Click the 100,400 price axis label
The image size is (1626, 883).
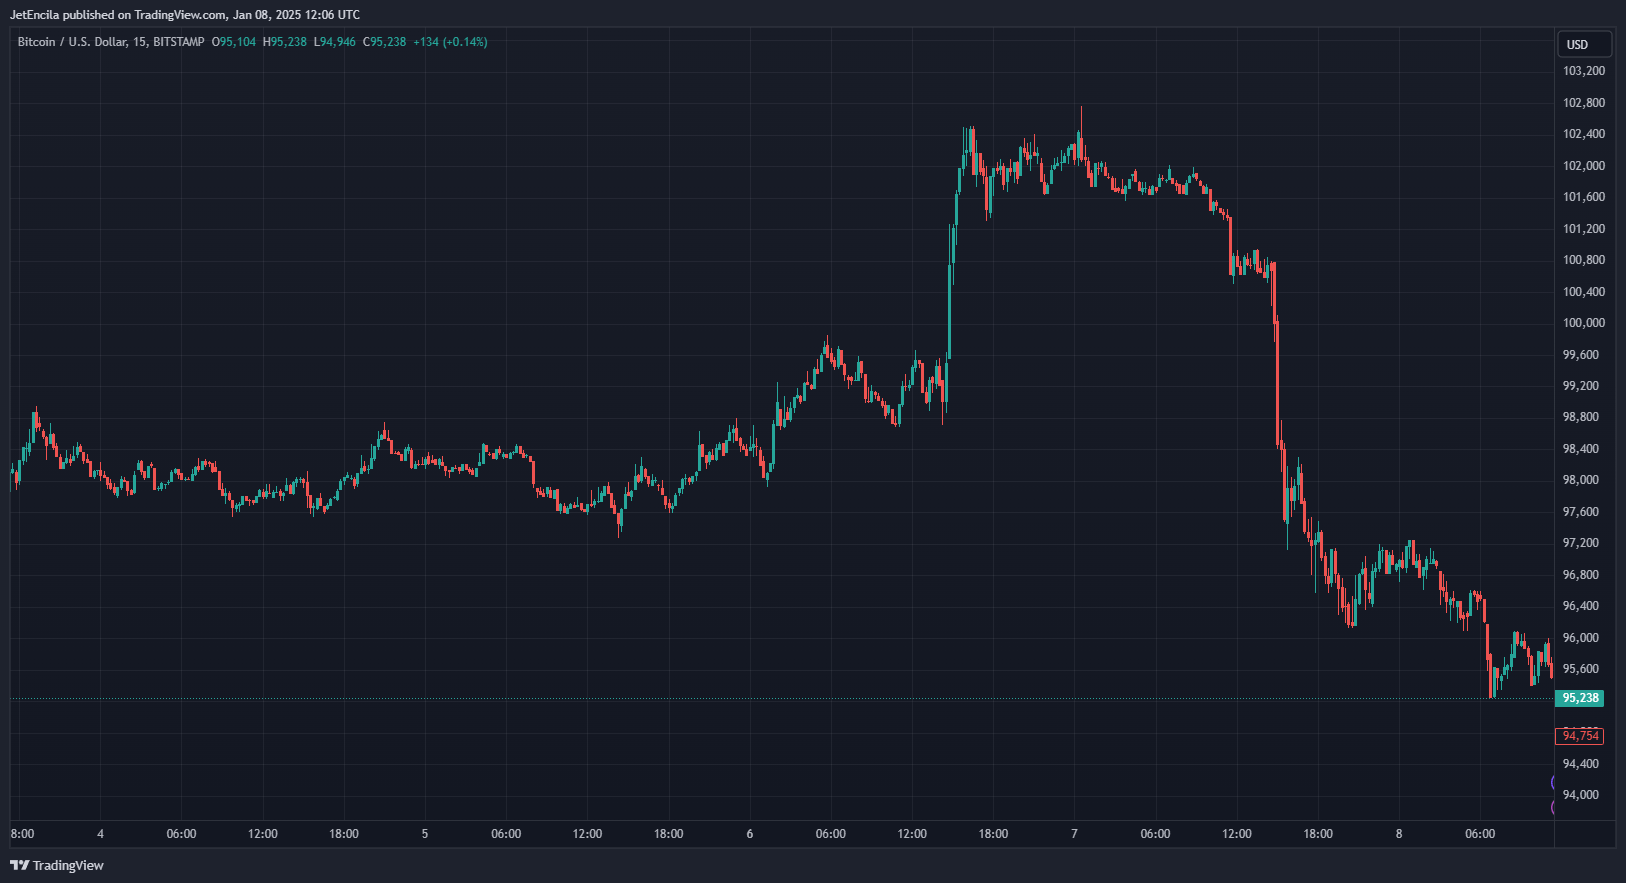pyautogui.click(x=1584, y=292)
